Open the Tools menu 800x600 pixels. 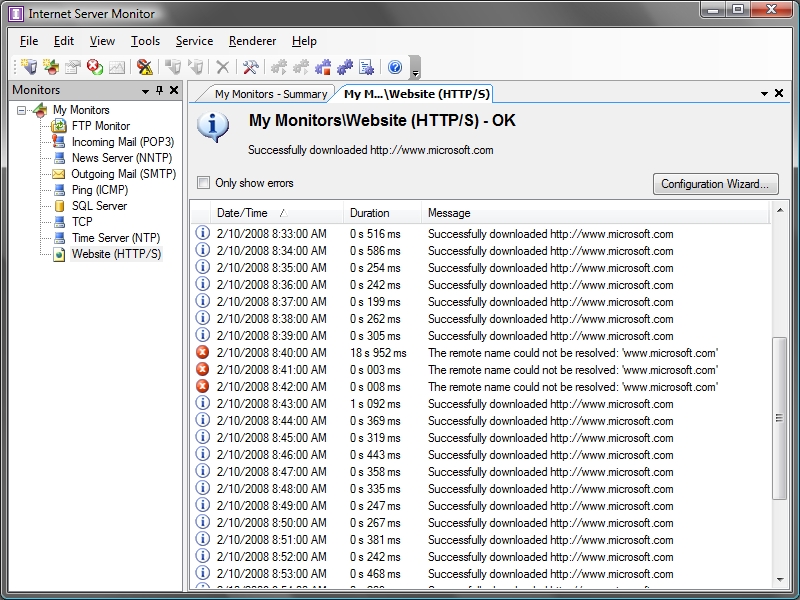pyautogui.click(x=145, y=41)
